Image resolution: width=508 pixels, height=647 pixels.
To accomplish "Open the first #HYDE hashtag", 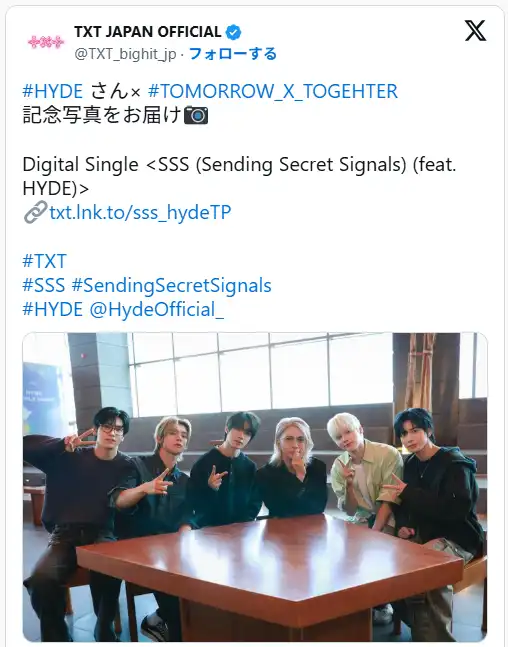I will point(53,91).
